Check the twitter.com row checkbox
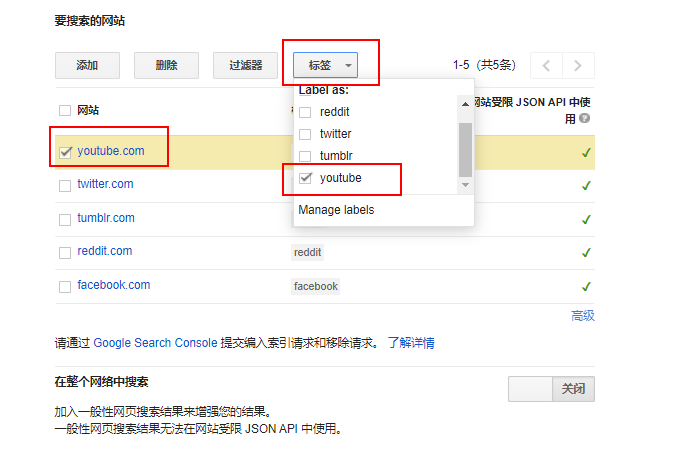Viewport: 698px width, 453px height. pos(65,186)
